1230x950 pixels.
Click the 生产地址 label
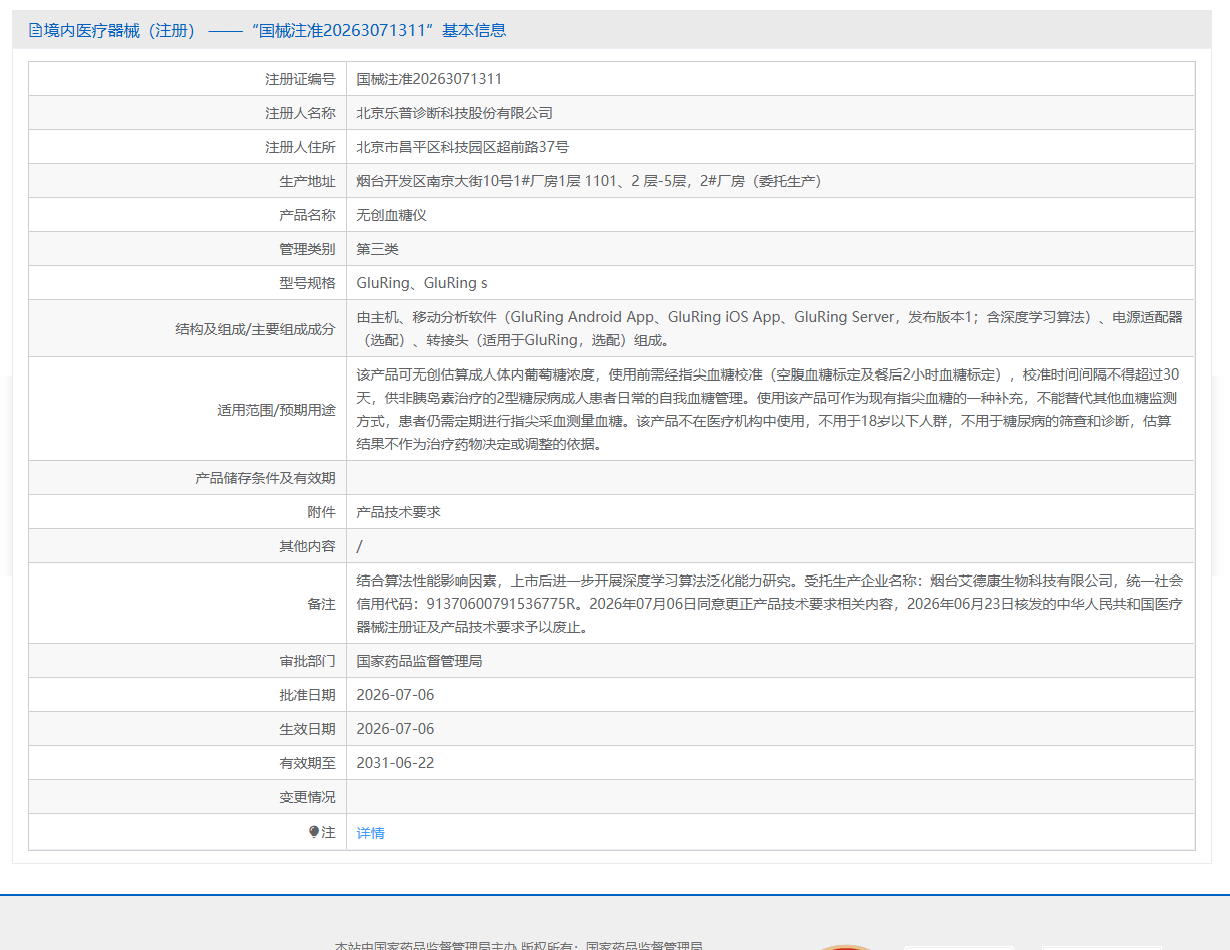click(x=307, y=181)
